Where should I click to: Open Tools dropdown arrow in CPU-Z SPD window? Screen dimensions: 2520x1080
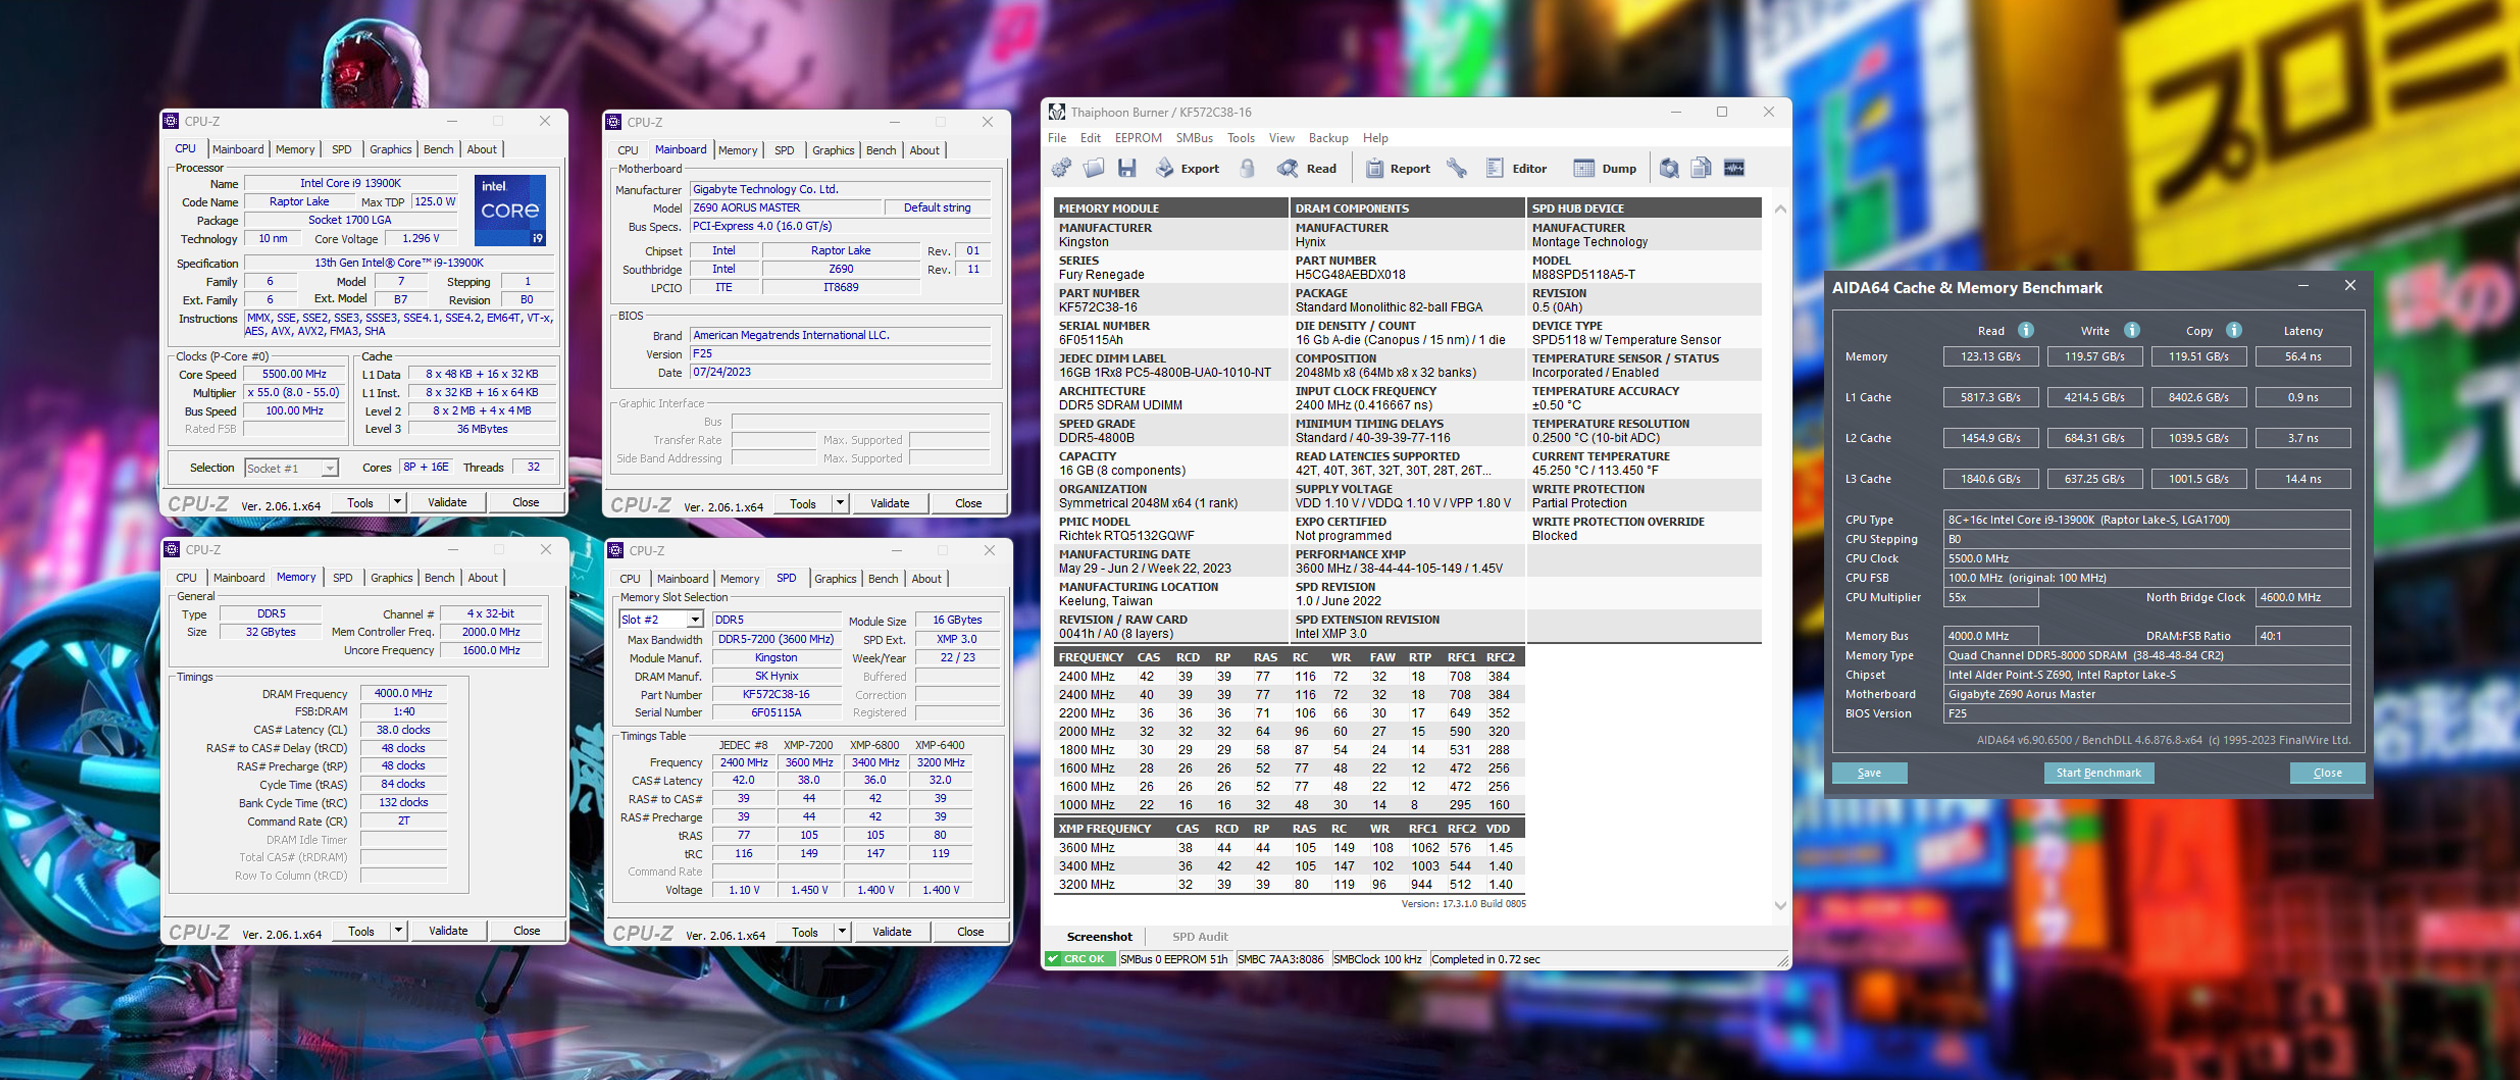click(x=842, y=931)
